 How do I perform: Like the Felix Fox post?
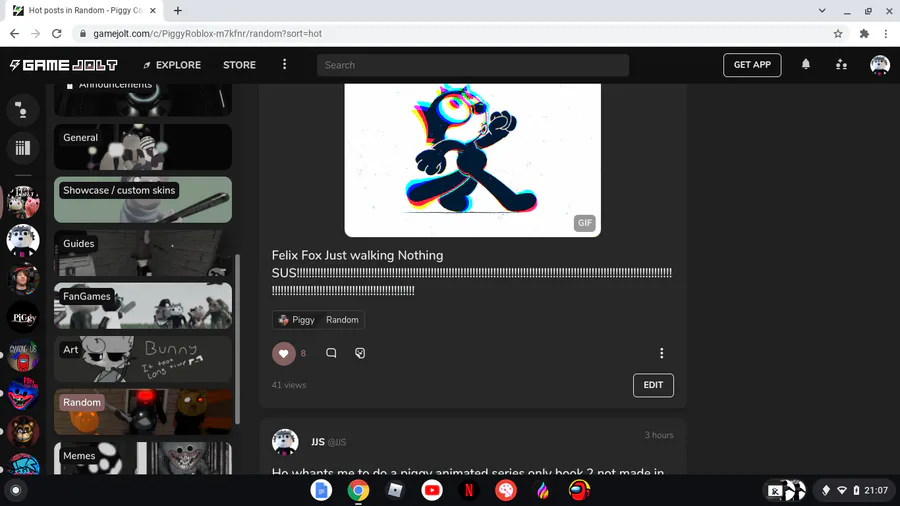[284, 353]
